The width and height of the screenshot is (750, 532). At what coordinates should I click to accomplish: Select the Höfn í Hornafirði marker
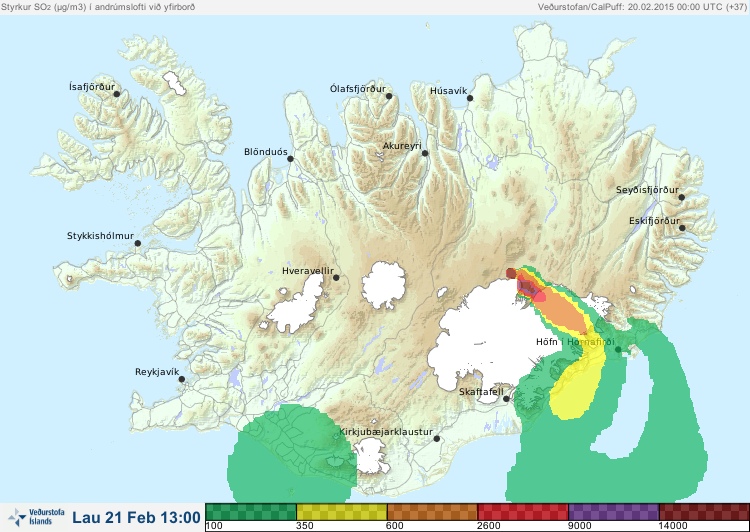pyautogui.click(x=618, y=350)
